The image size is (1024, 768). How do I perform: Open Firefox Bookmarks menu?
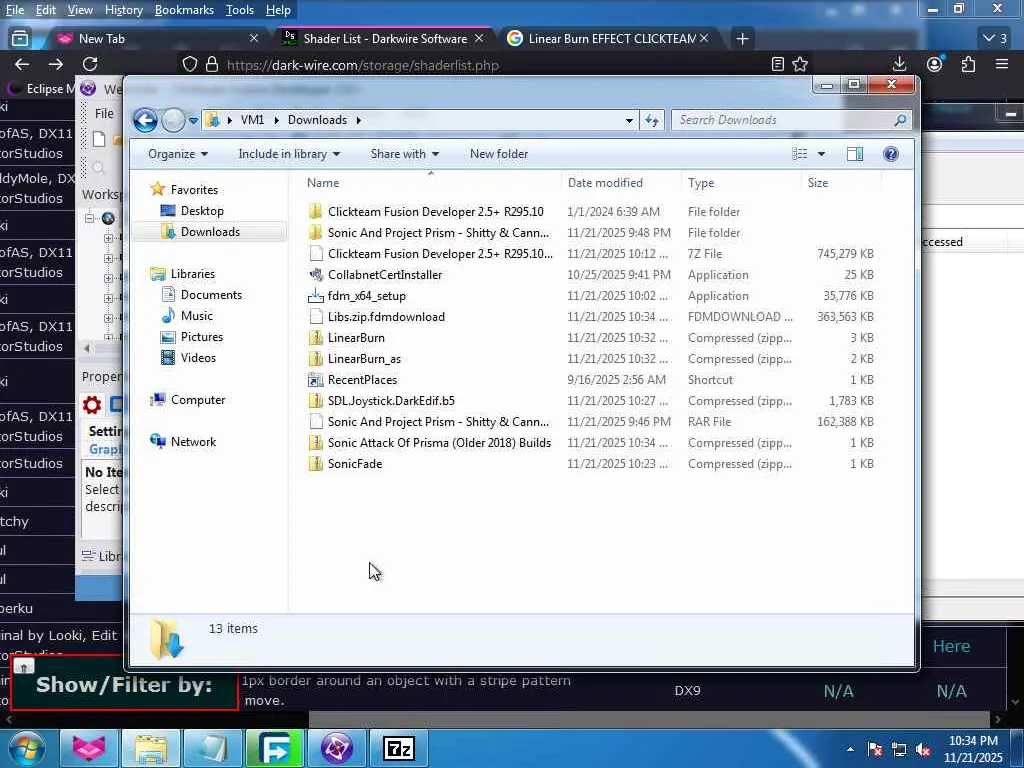coord(184,10)
